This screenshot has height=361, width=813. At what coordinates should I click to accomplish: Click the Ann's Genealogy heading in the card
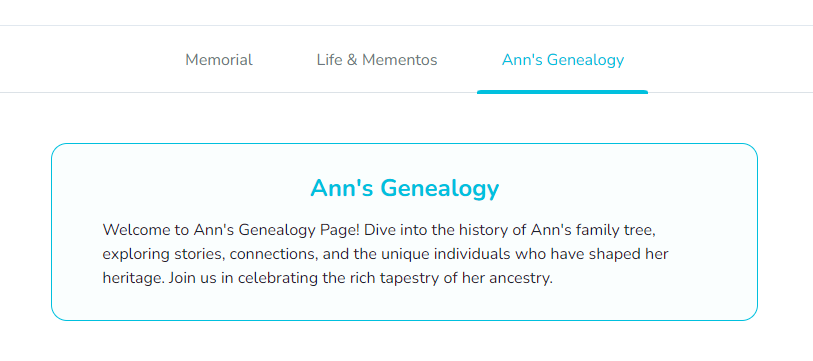click(404, 188)
